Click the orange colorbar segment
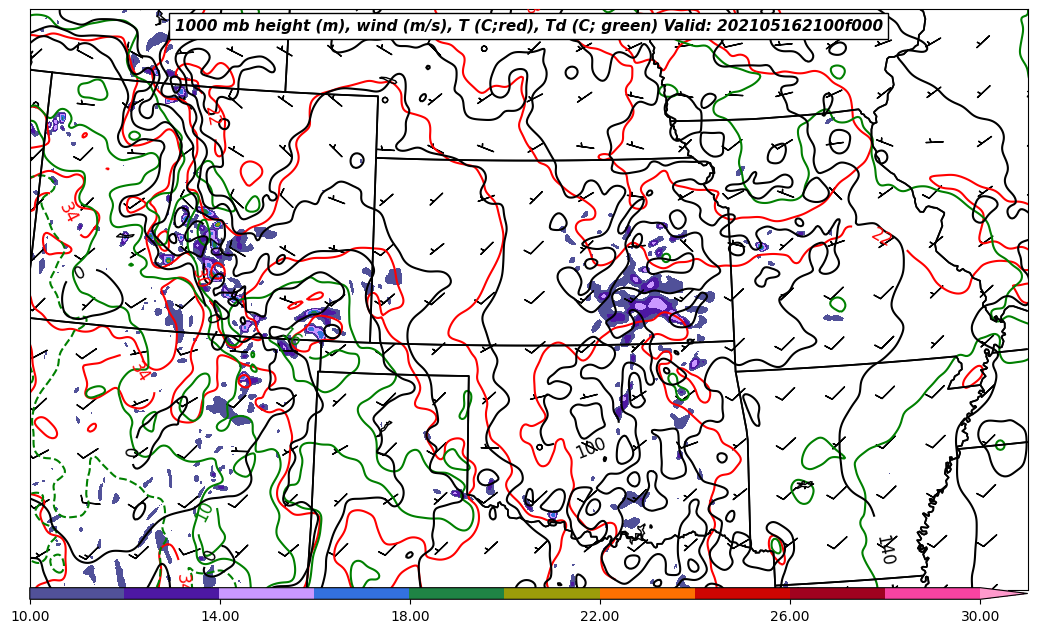Viewport: 1037px width, 633px height. tap(647, 593)
